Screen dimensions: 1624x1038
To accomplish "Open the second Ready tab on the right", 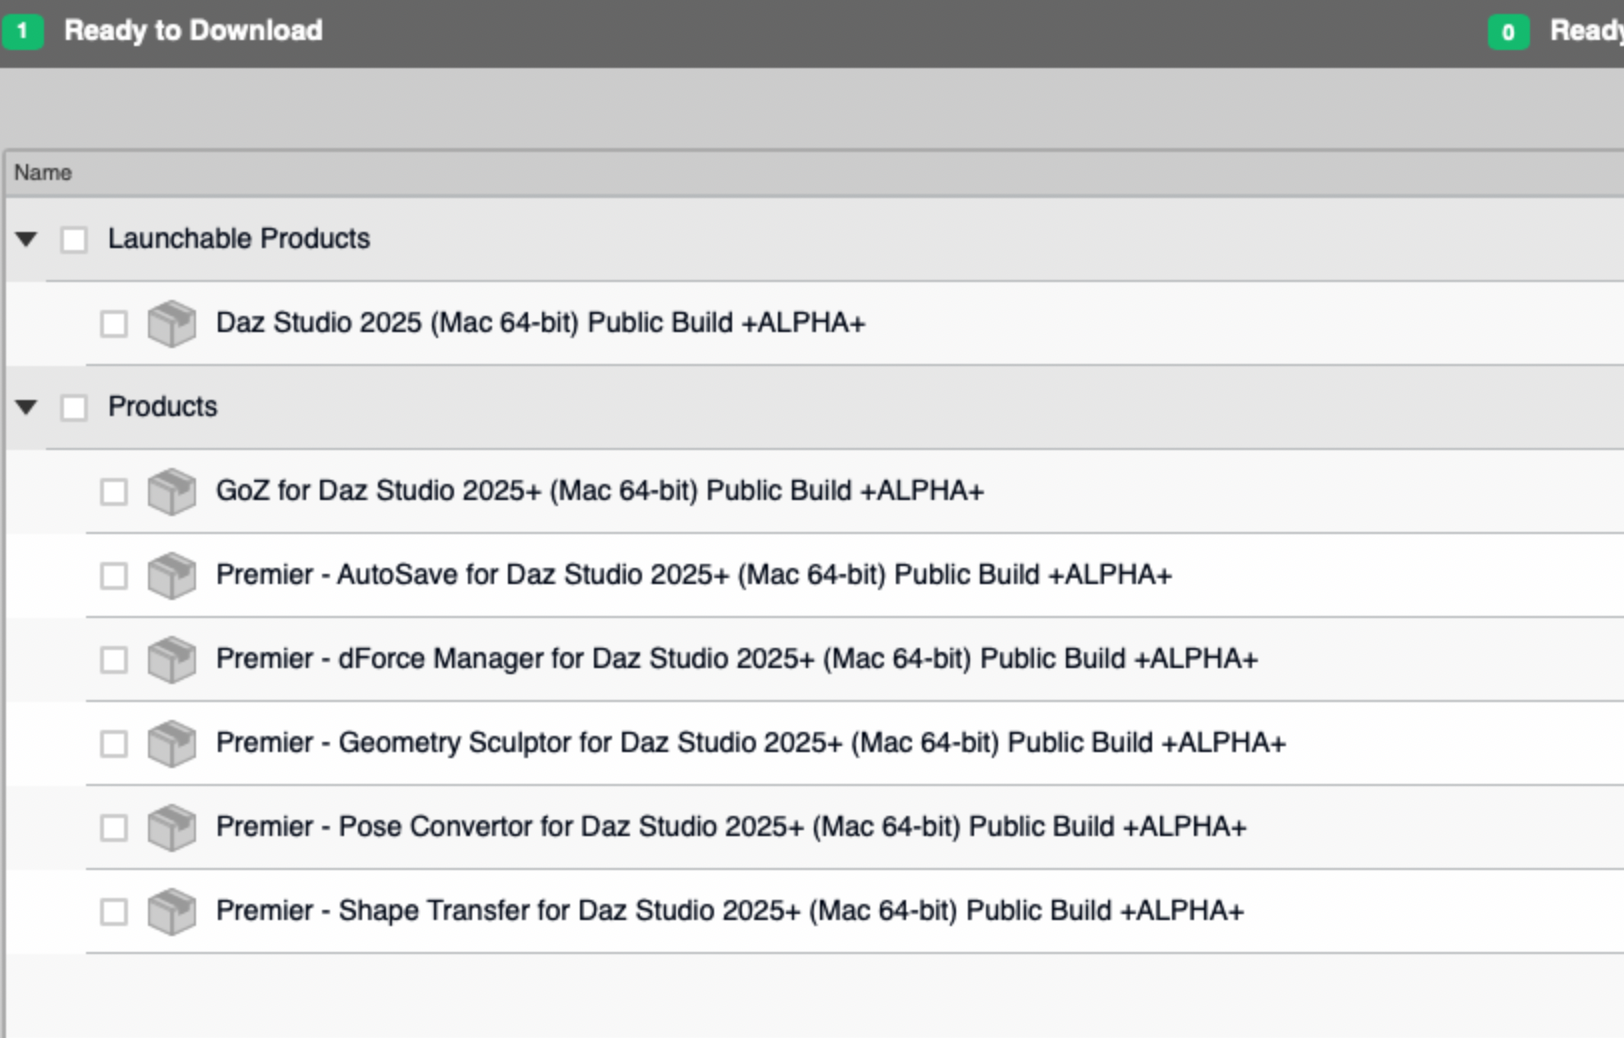I will pyautogui.click(x=1585, y=31).
